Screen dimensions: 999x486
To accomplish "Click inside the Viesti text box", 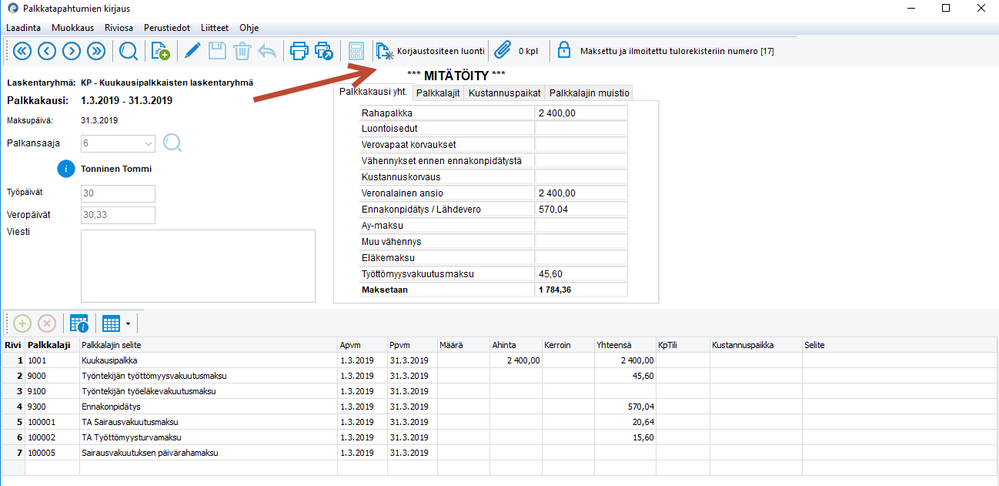I will coord(198,266).
